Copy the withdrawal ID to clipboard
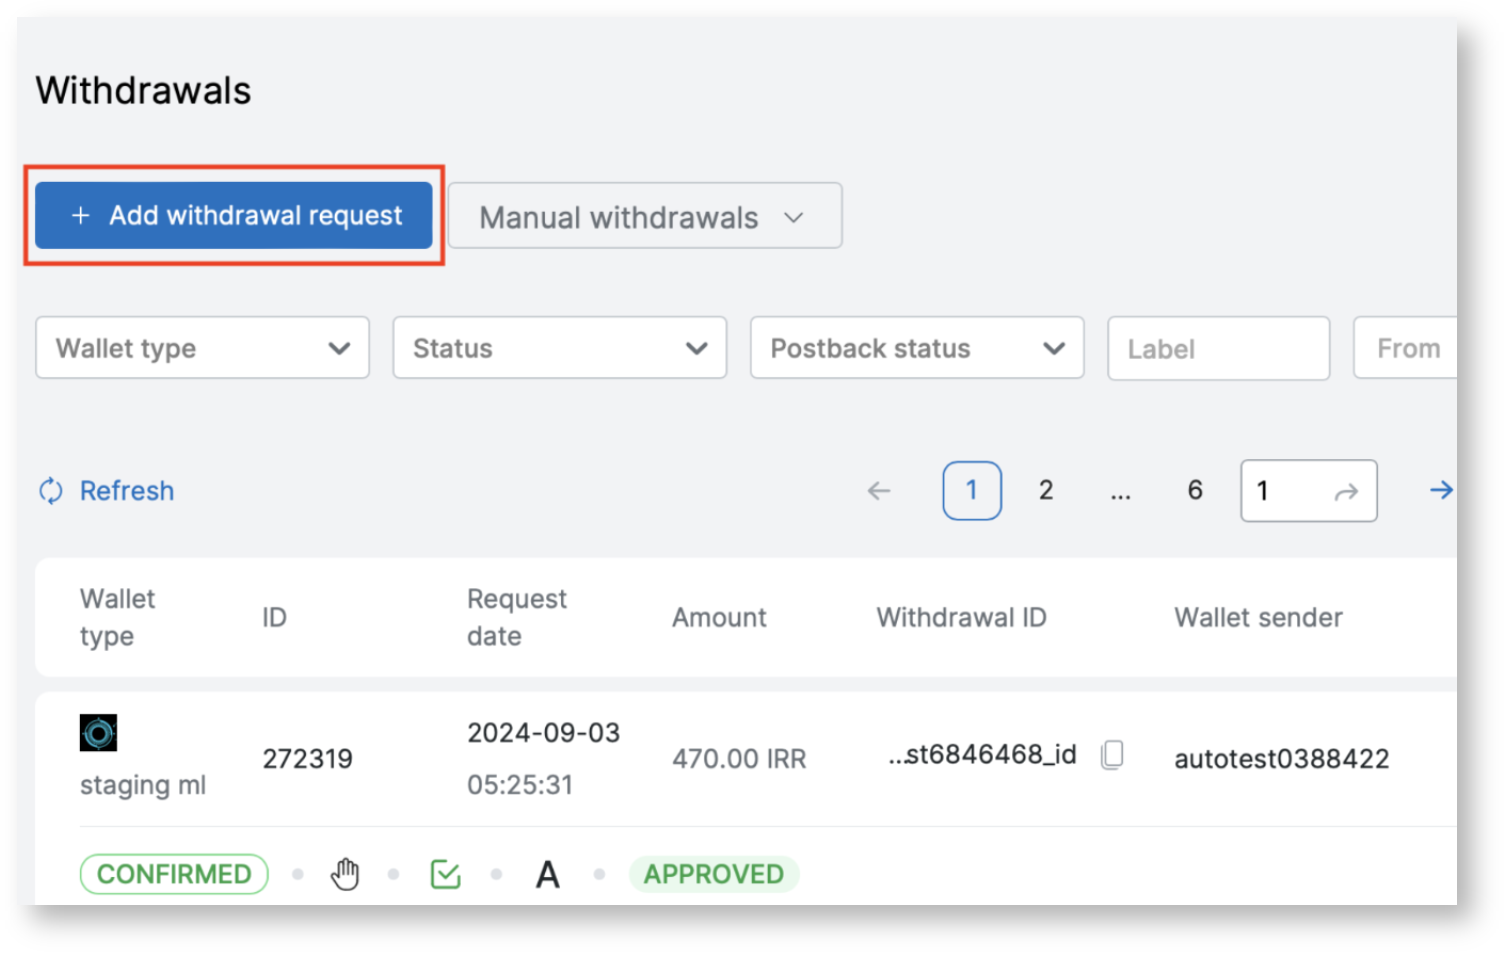The width and height of the screenshot is (1505, 953). [x=1112, y=755]
